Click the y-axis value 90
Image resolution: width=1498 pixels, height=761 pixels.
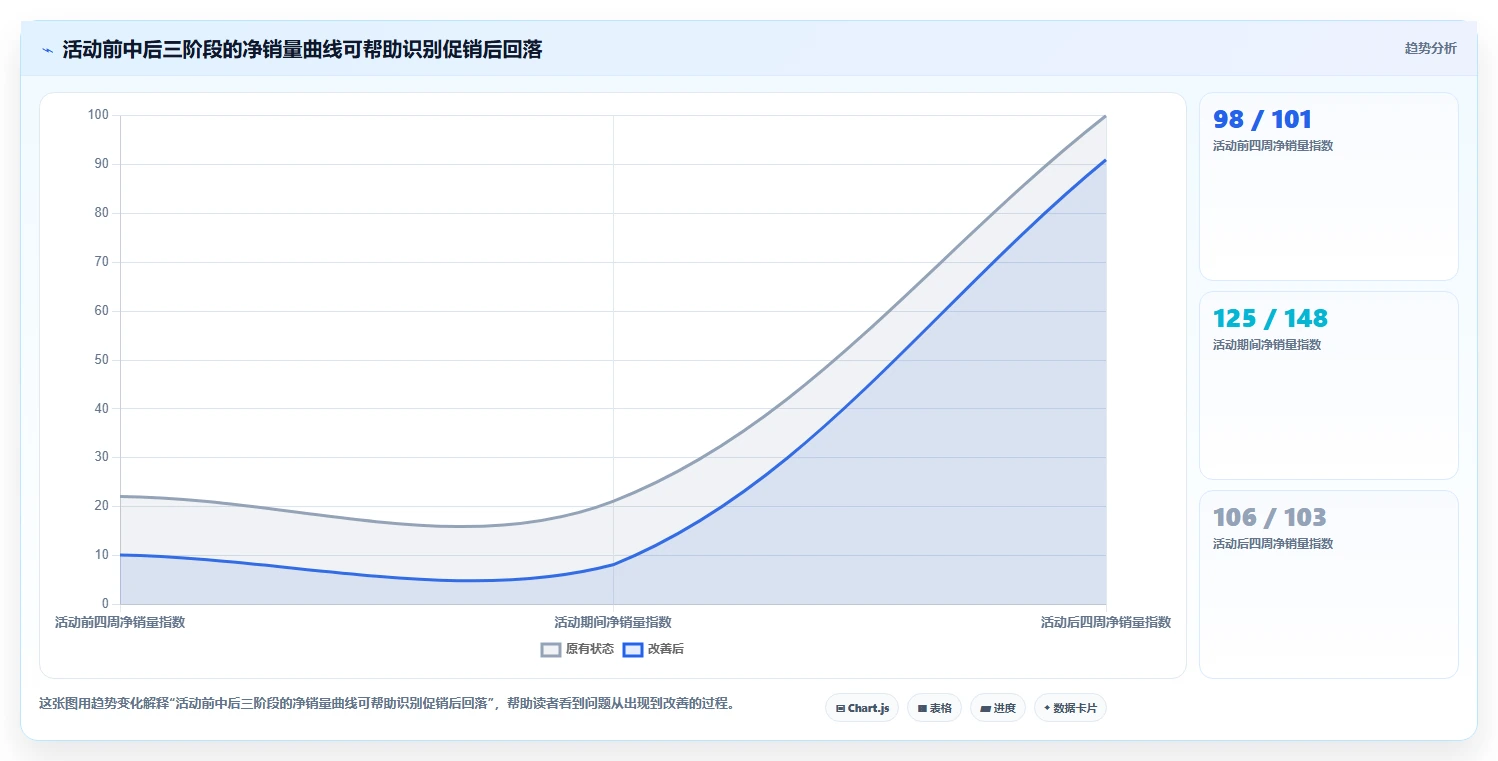click(101, 164)
